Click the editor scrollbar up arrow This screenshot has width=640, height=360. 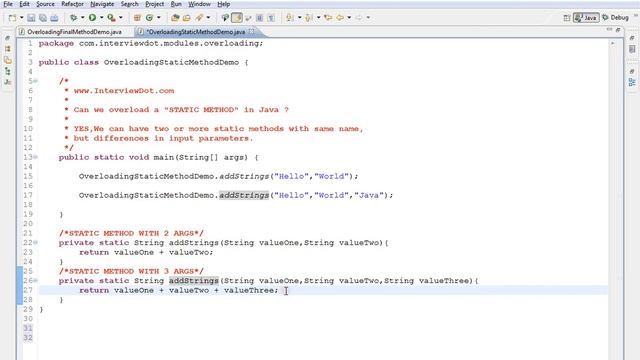tap(613, 43)
